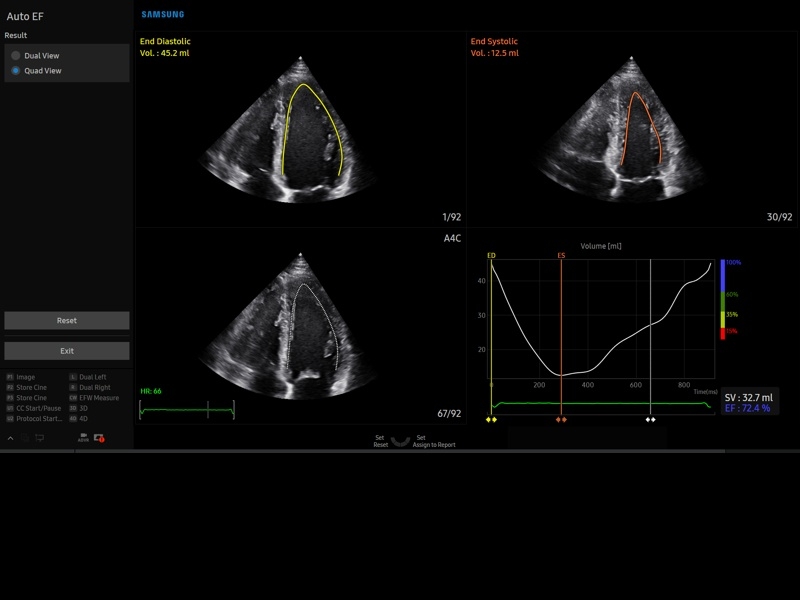Open the storage warning icon with red alert

(x=99, y=438)
